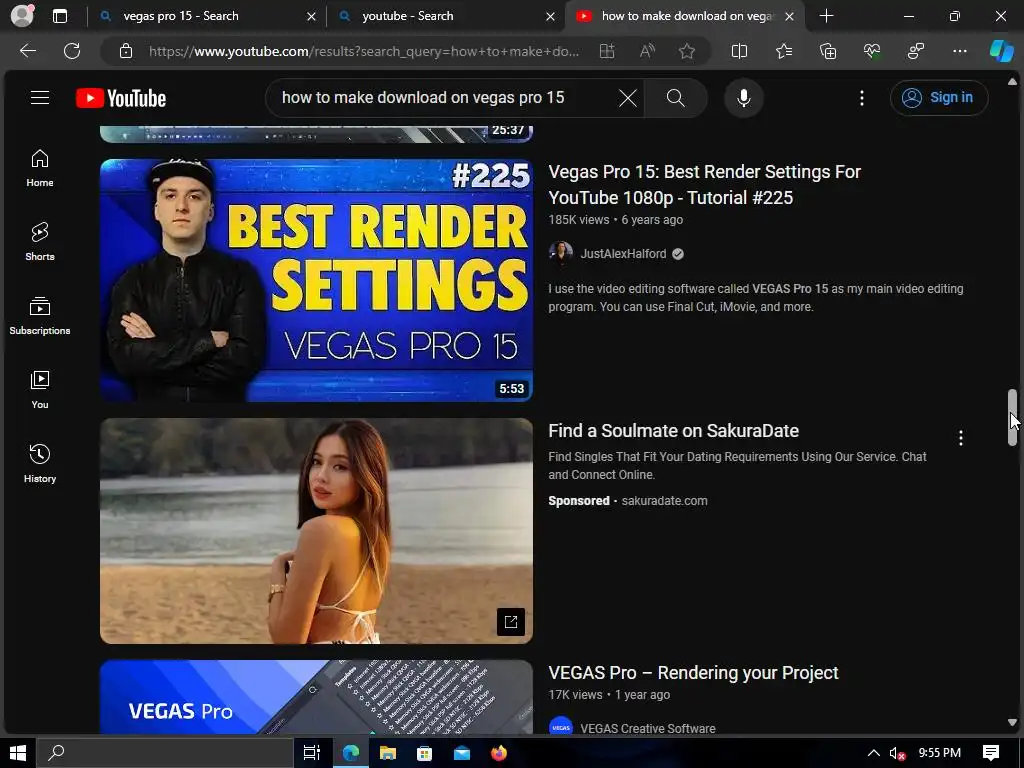1024x768 pixels.
Task: Click the apps available icon in address bar
Action: click(x=607, y=51)
